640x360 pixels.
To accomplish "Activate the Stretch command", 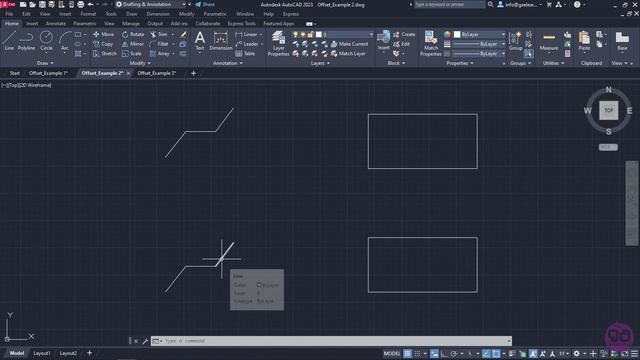I will pos(104,53).
